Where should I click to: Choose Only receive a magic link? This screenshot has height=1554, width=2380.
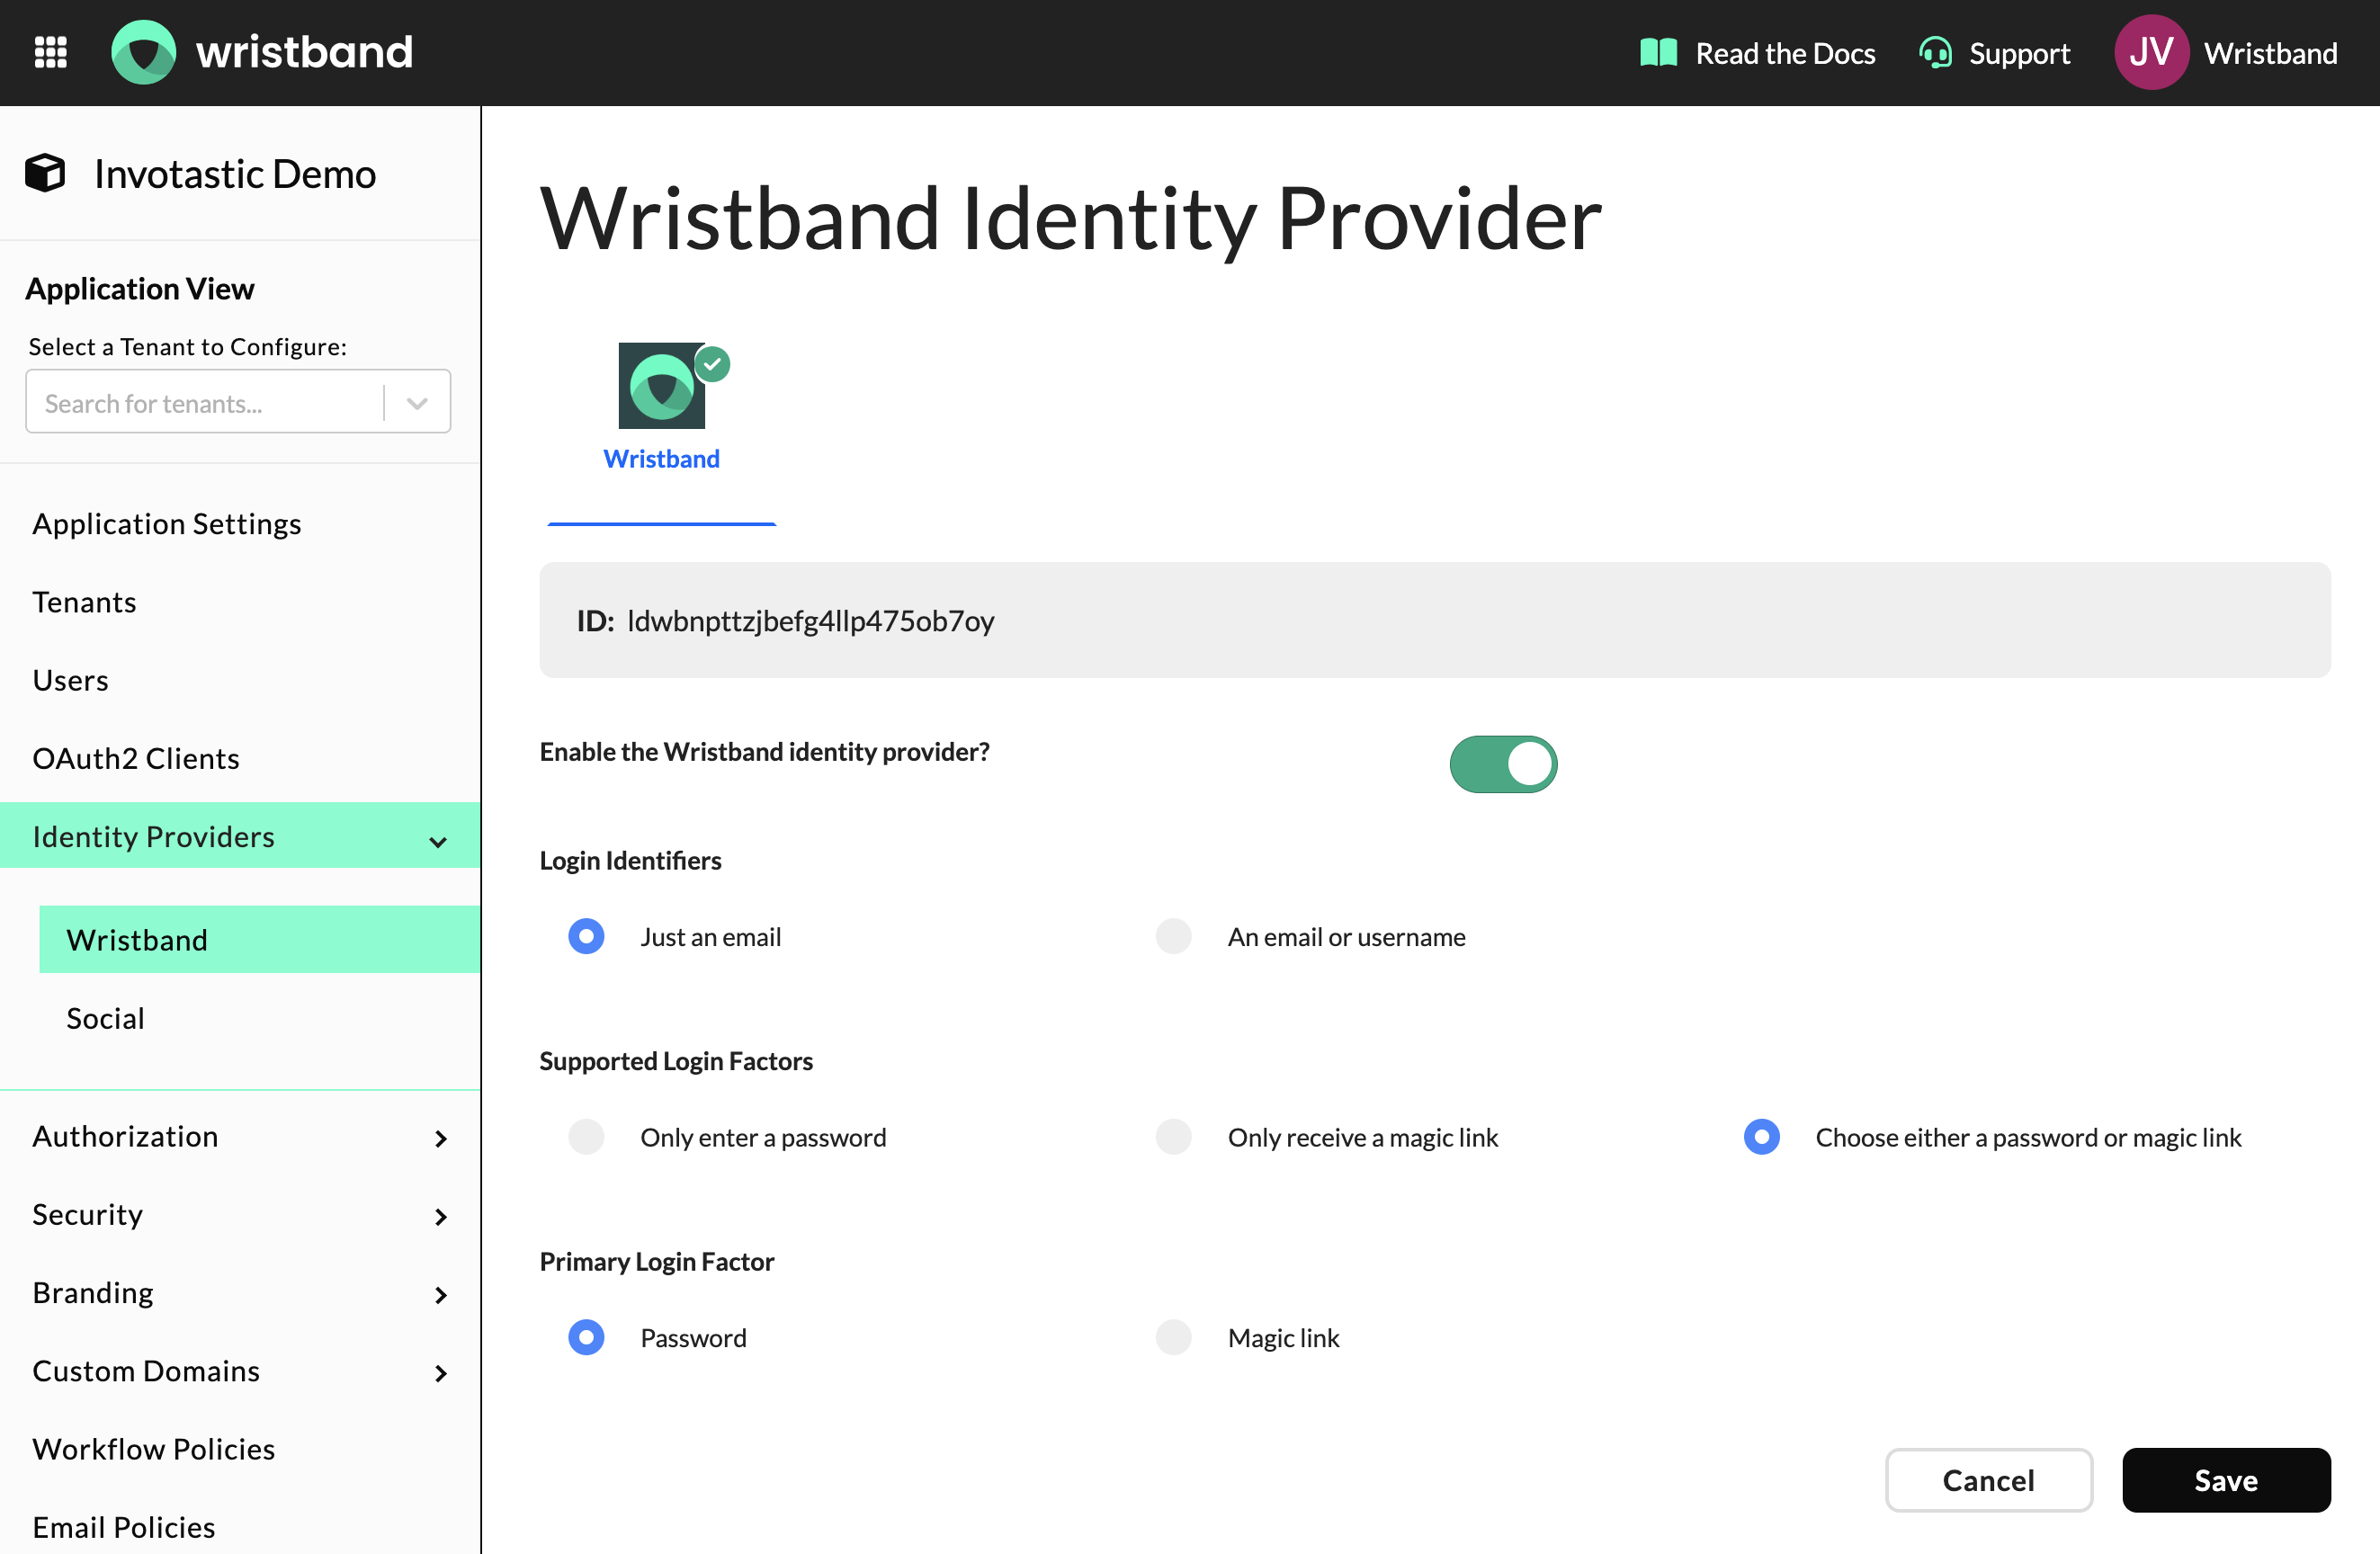coord(1173,1137)
